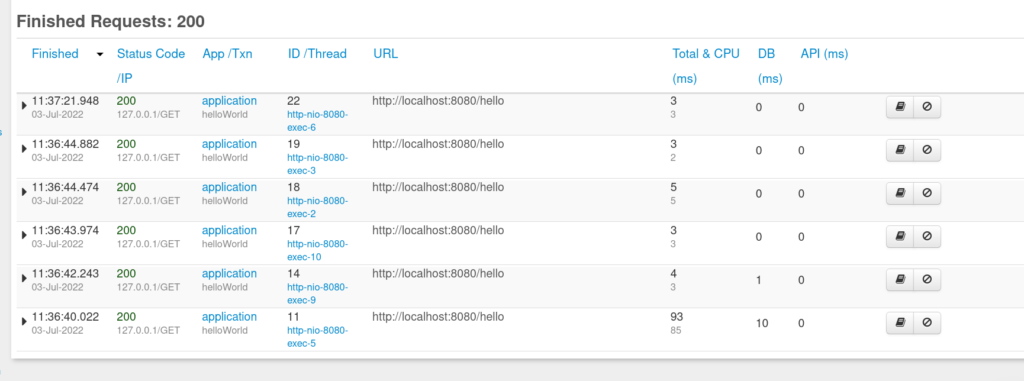Open thread http-nio-8080-exec-6 link
Viewport: 1024px width, 381px height.
click(x=317, y=121)
